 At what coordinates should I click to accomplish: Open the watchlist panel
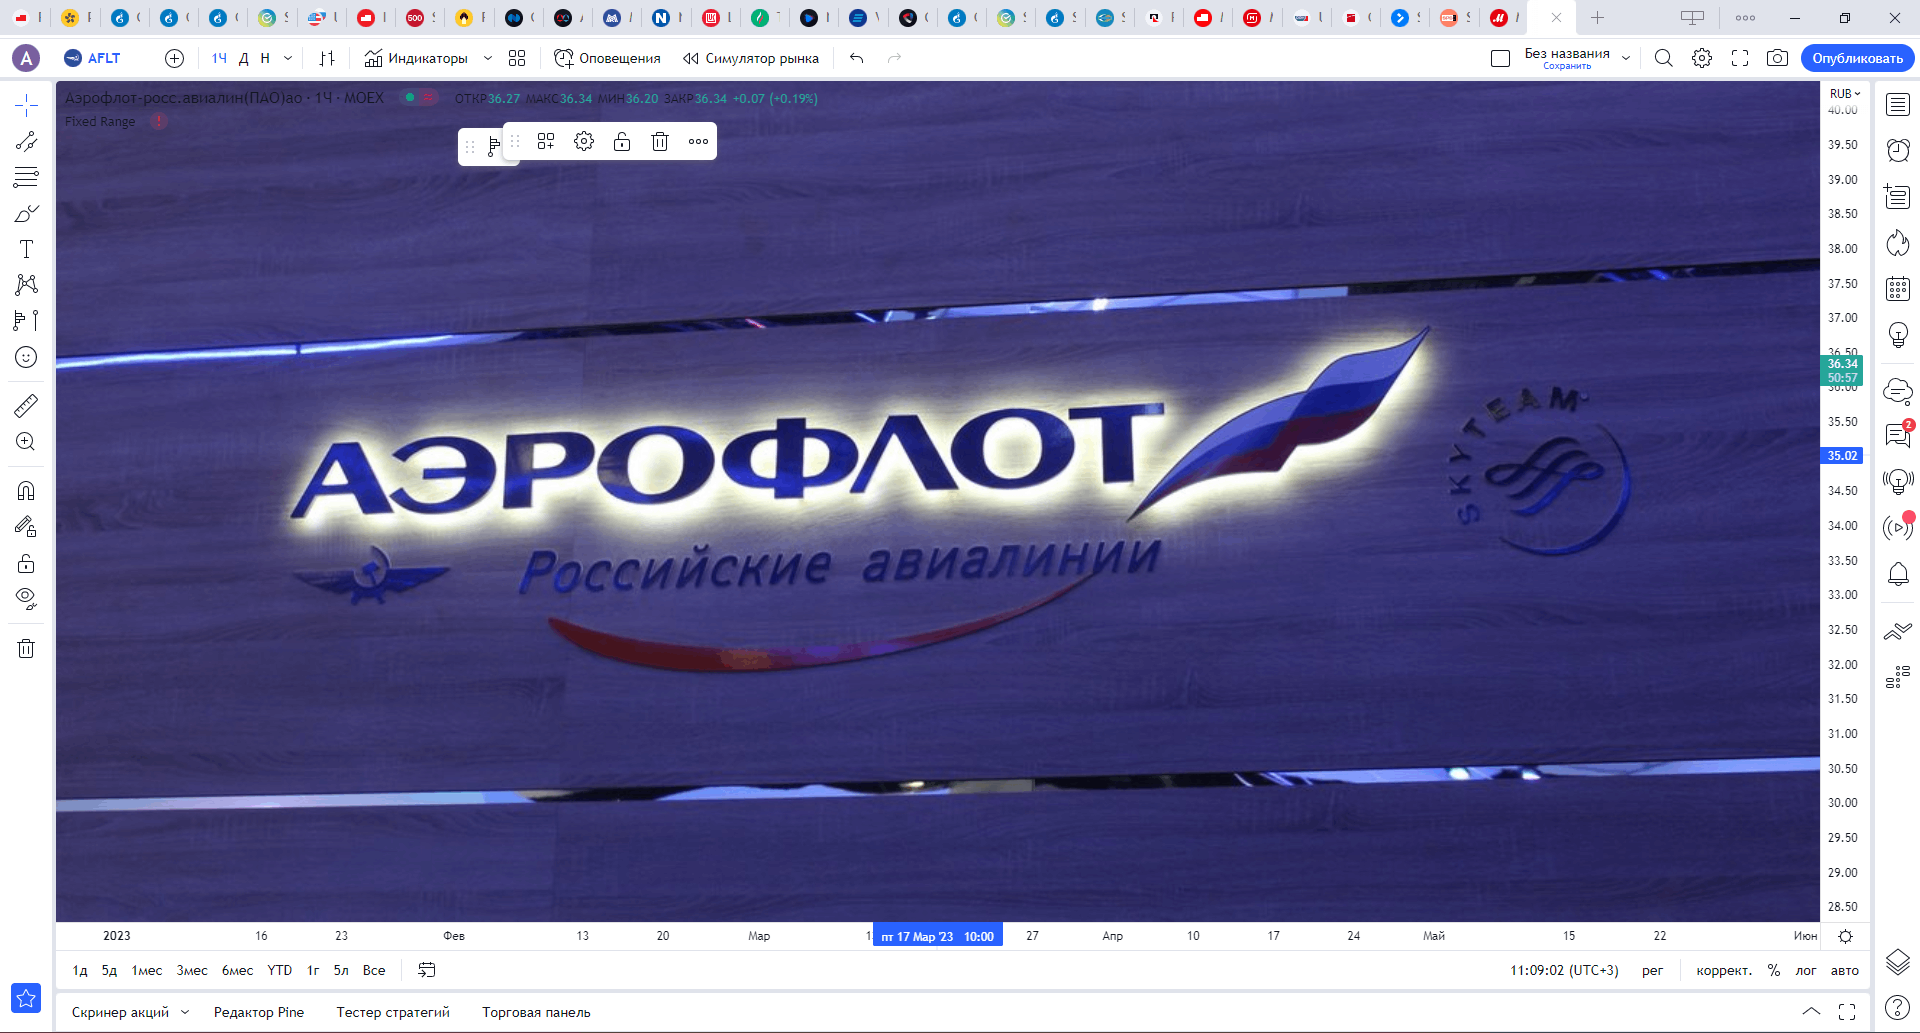[1898, 105]
